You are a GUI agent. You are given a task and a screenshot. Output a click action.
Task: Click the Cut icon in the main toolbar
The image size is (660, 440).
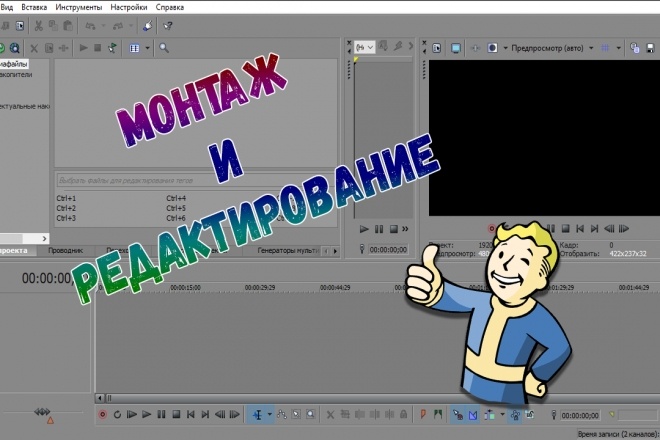(x=38, y=26)
